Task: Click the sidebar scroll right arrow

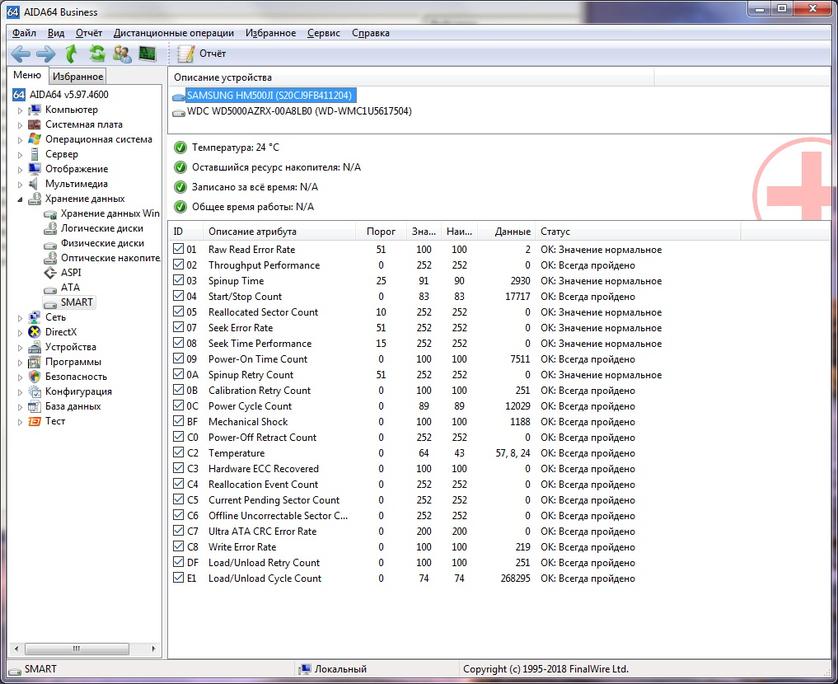Action: [153, 649]
